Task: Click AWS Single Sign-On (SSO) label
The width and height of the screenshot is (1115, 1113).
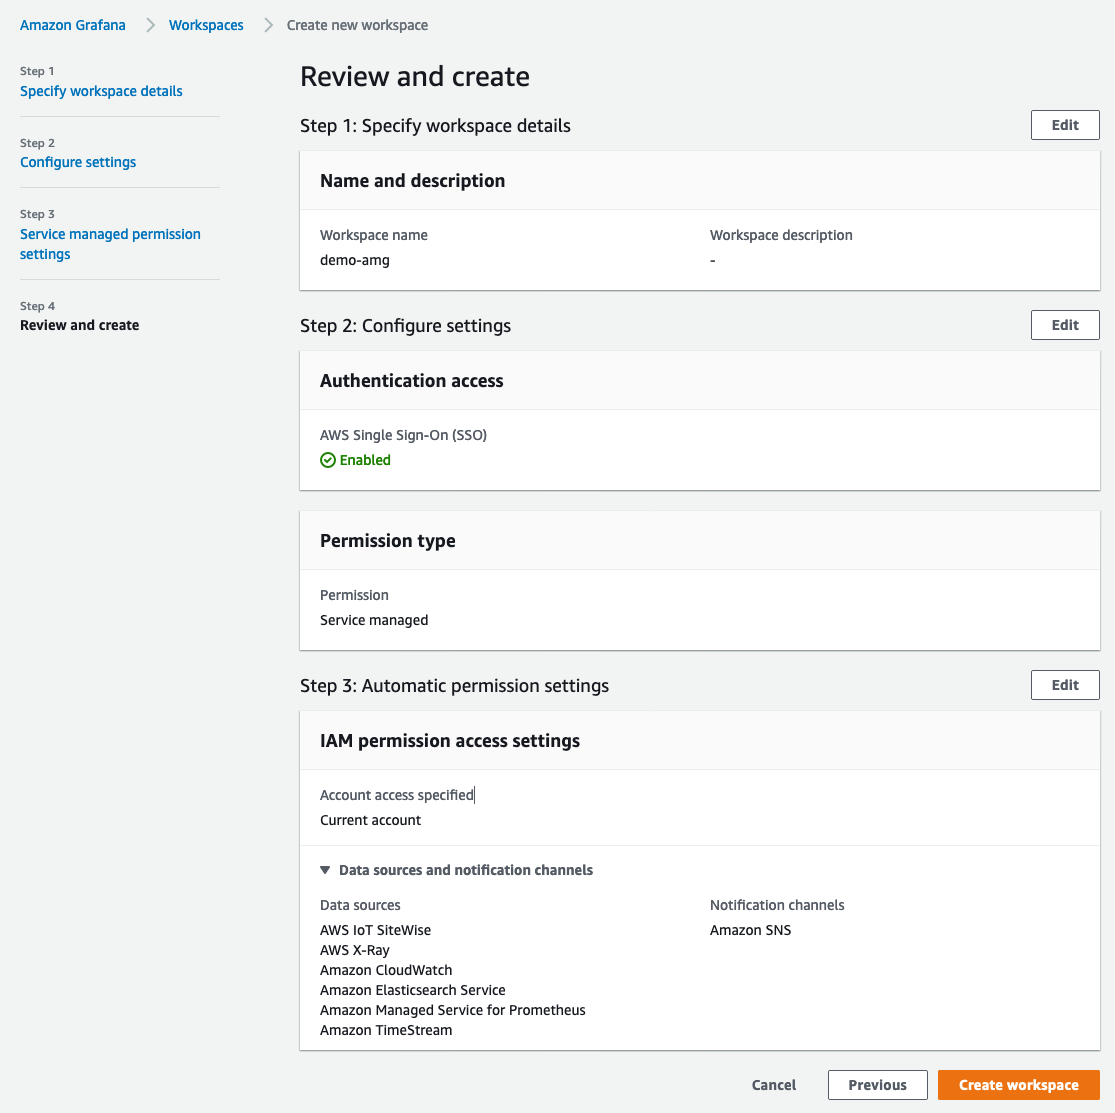Action: (403, 435)
